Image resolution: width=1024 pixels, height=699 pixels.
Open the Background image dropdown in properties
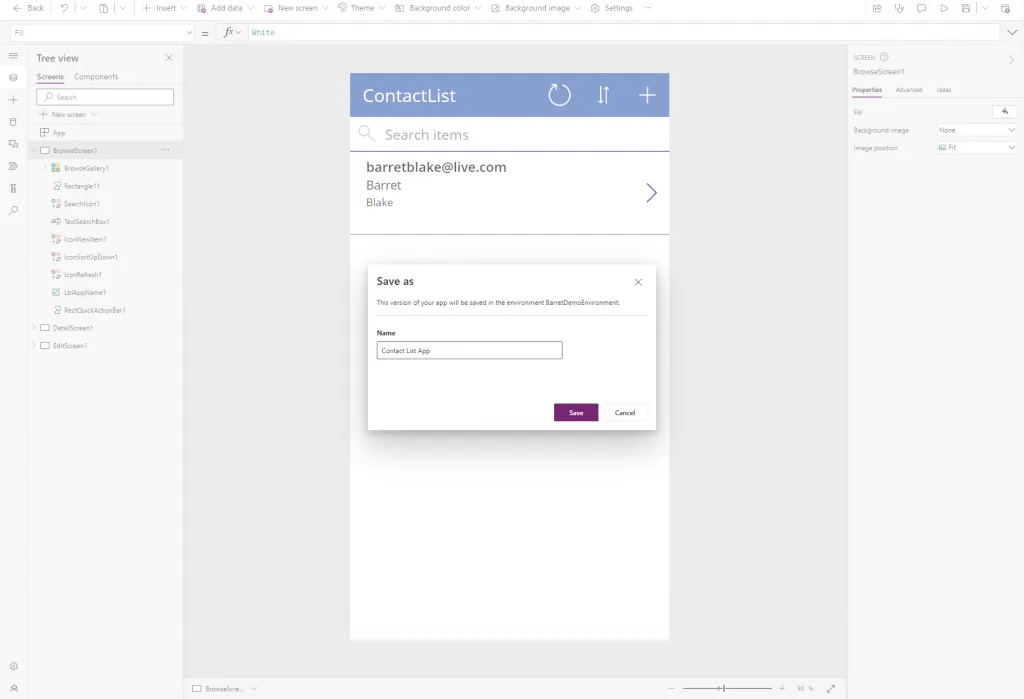click(977, 130)
